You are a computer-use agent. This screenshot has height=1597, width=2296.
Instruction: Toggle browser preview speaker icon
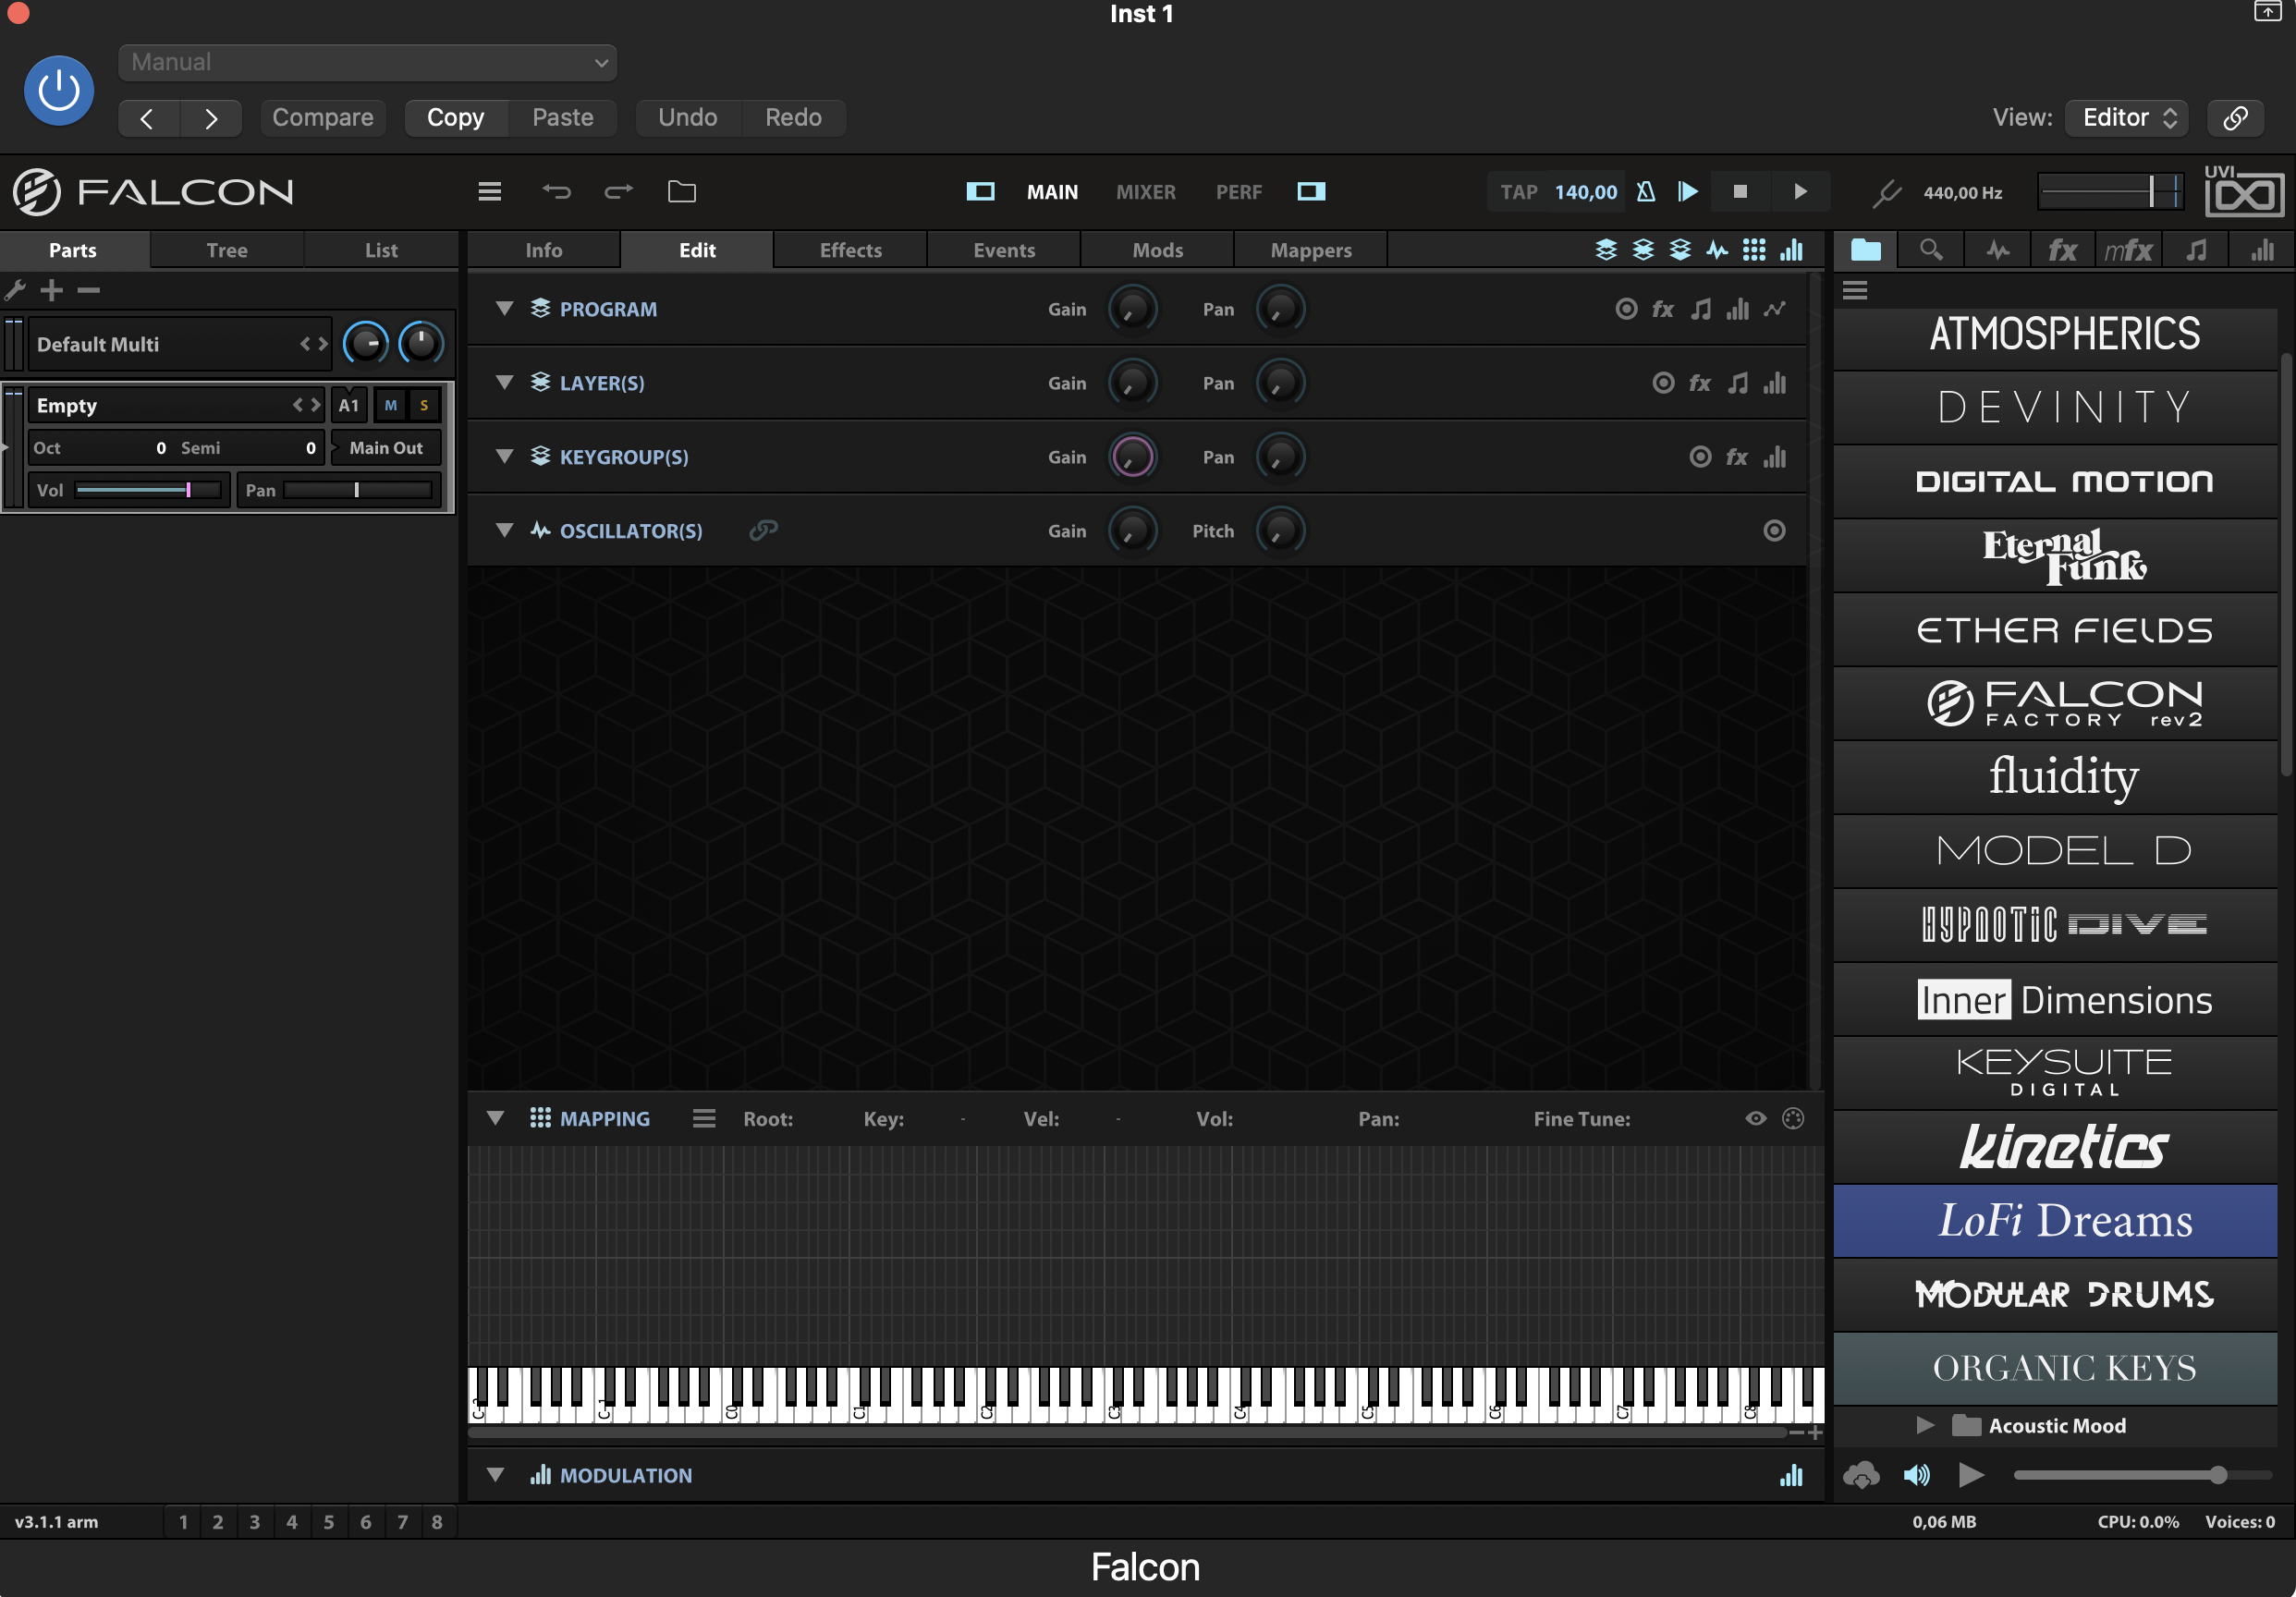[x=1917, y=1475]
